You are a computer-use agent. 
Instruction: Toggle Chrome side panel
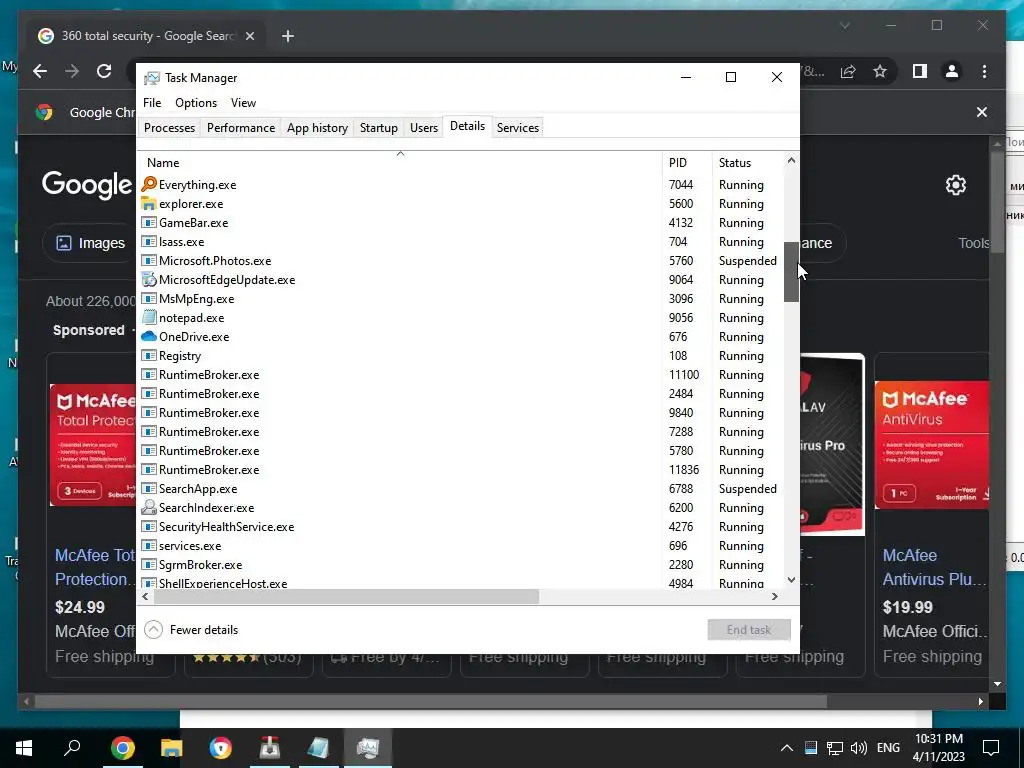[920, 71]
